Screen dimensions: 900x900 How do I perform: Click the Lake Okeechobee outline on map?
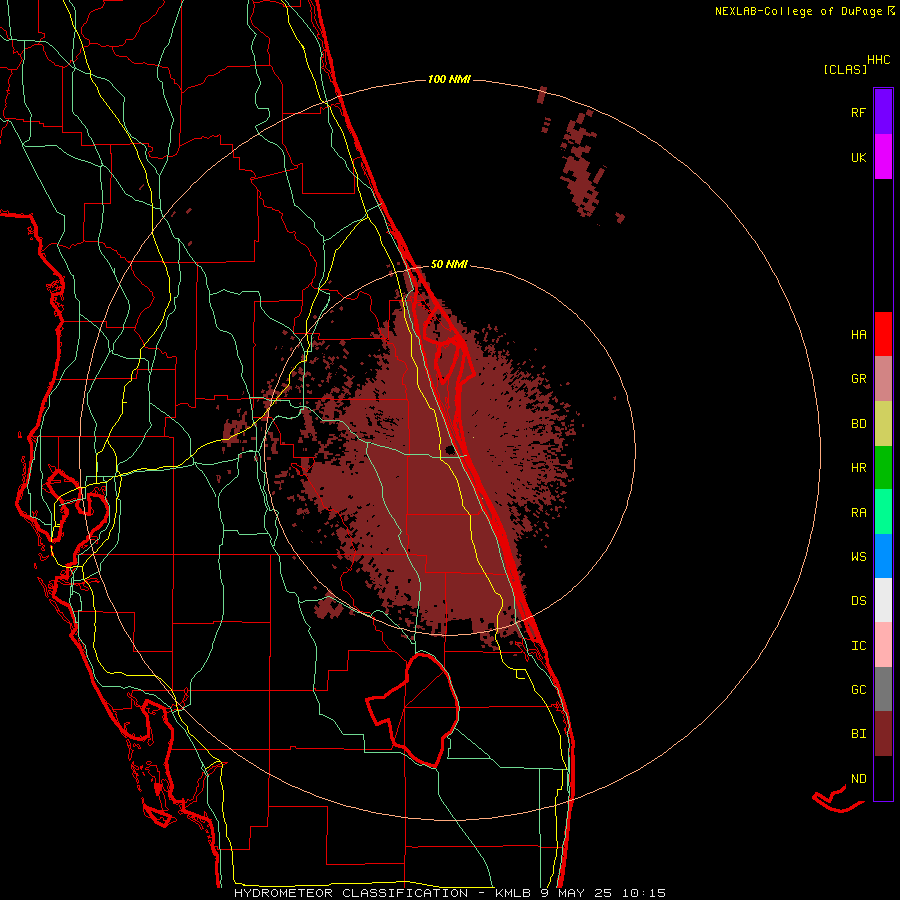point(415,709)
